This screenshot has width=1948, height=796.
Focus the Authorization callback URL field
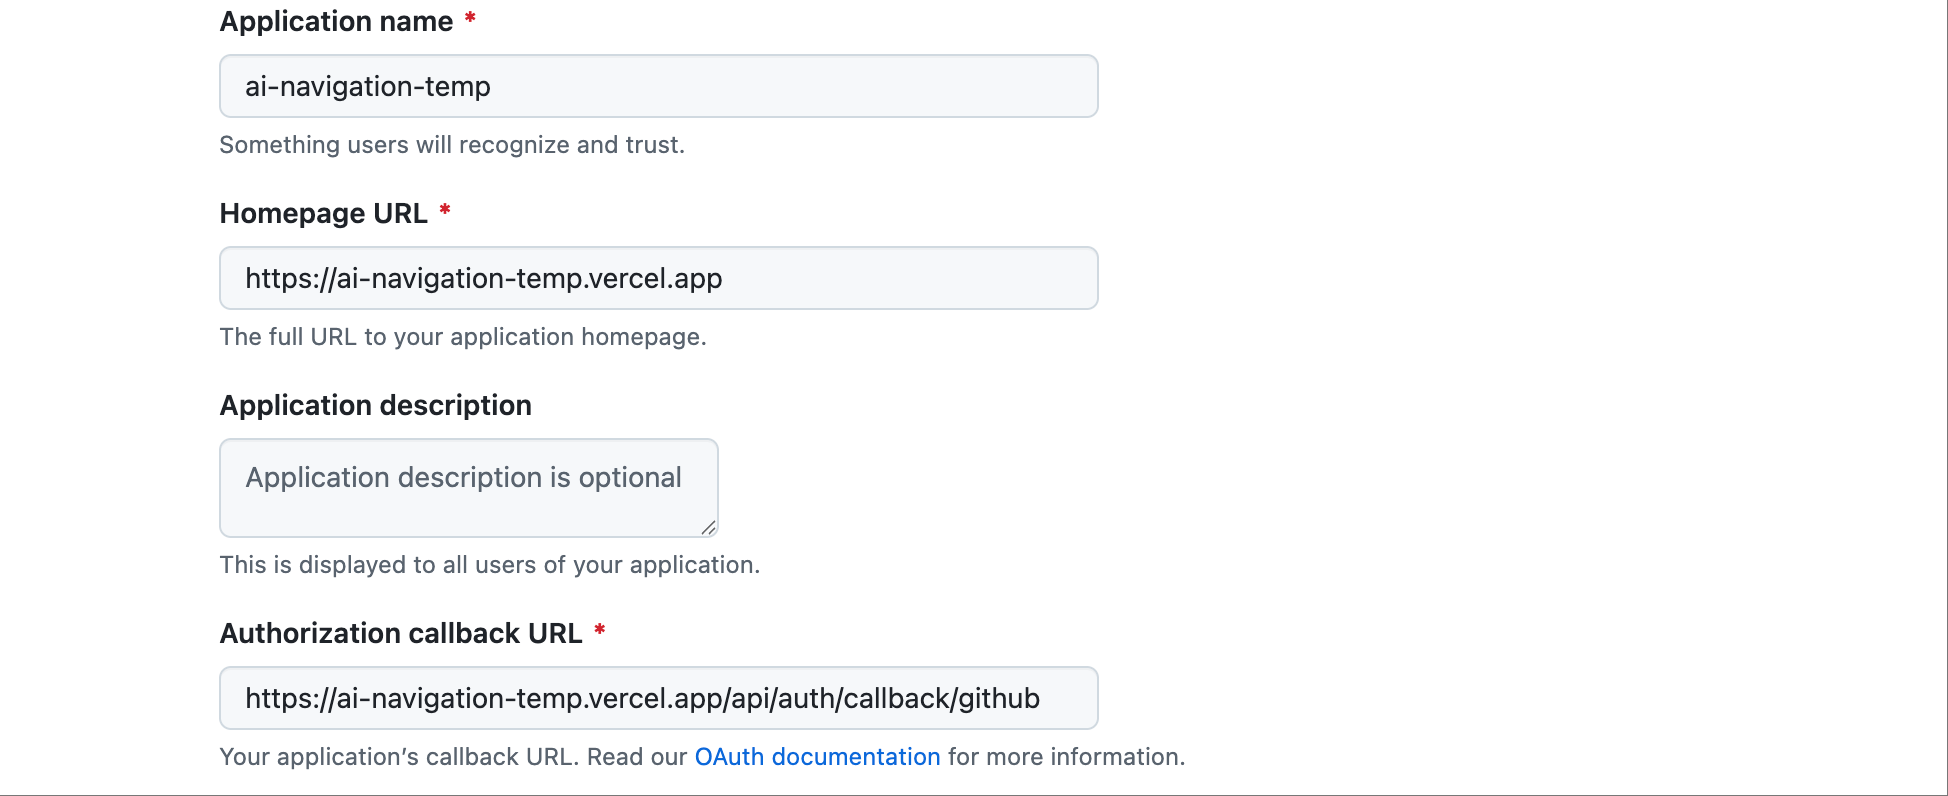click(x=658, y=698)
